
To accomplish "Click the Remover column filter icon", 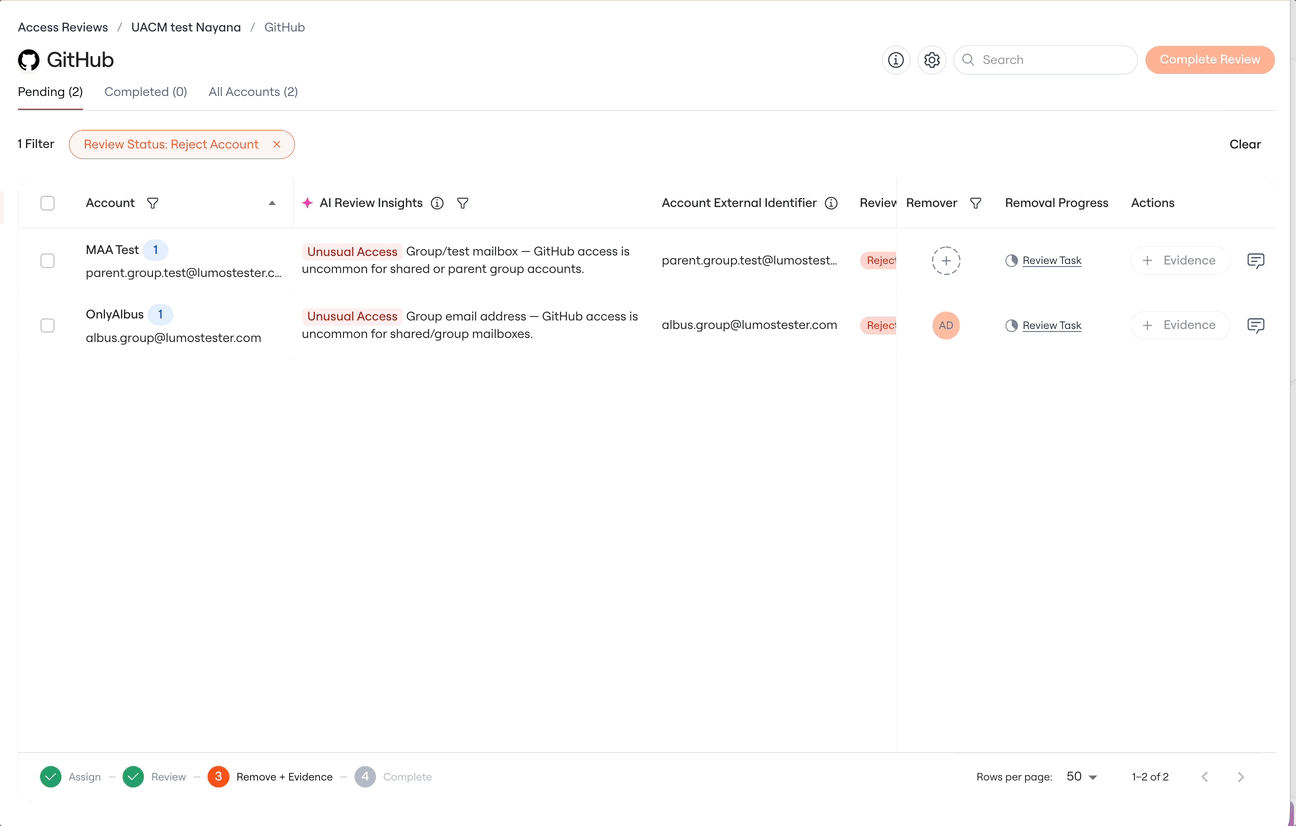I will (976, 203).
